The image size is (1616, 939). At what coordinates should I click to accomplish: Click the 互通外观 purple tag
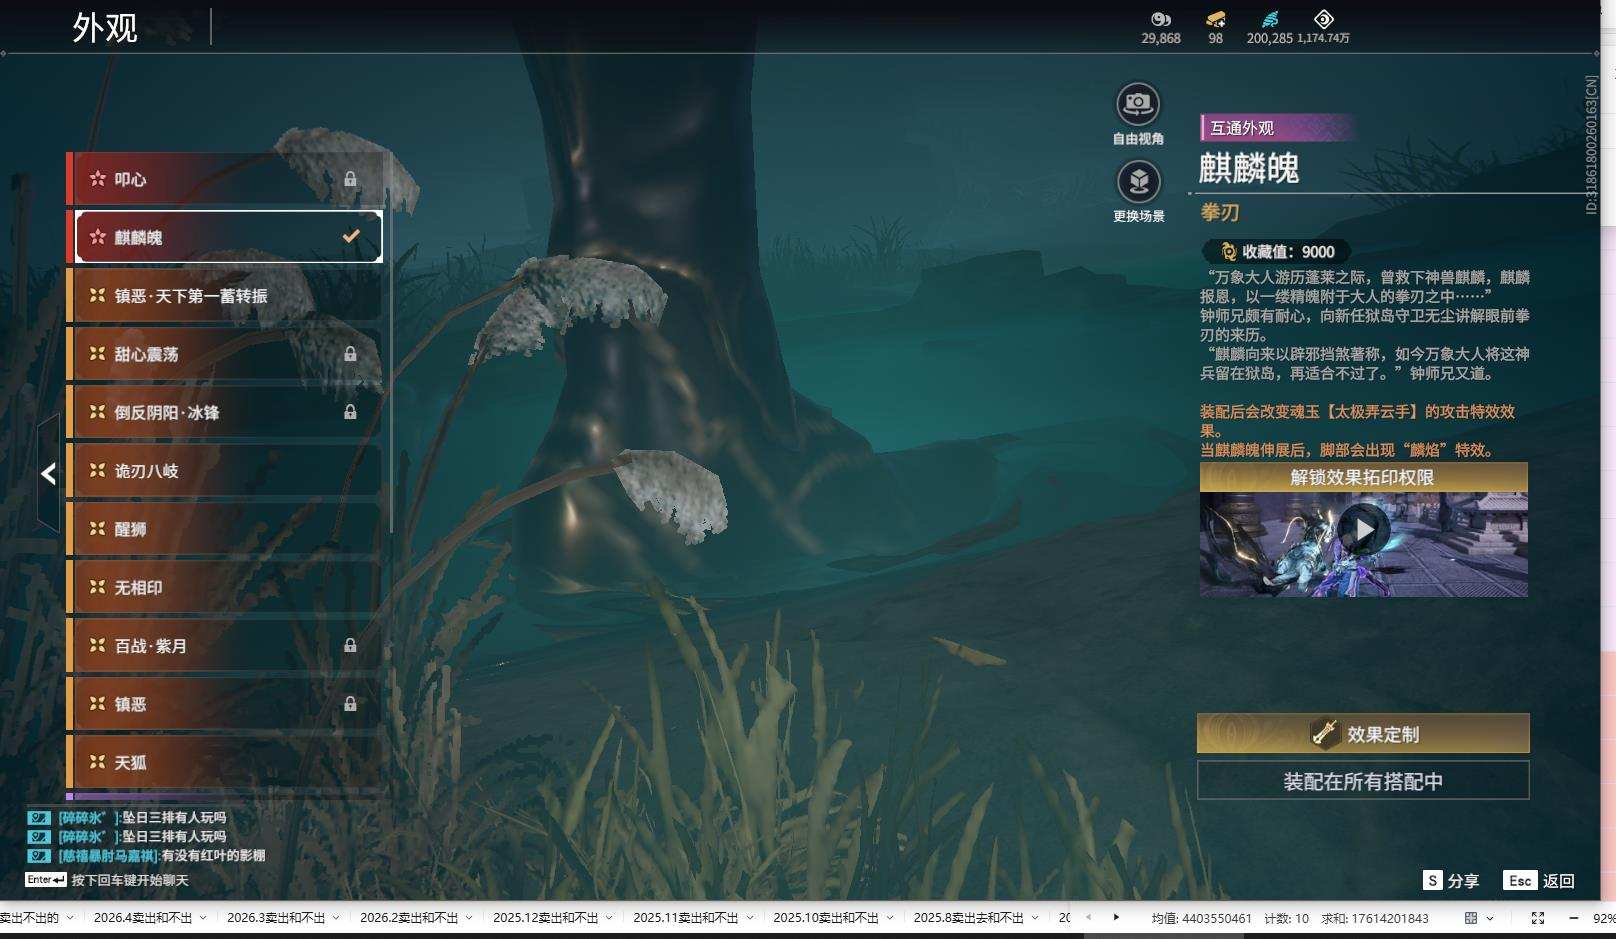click(x=1277, y=128)
